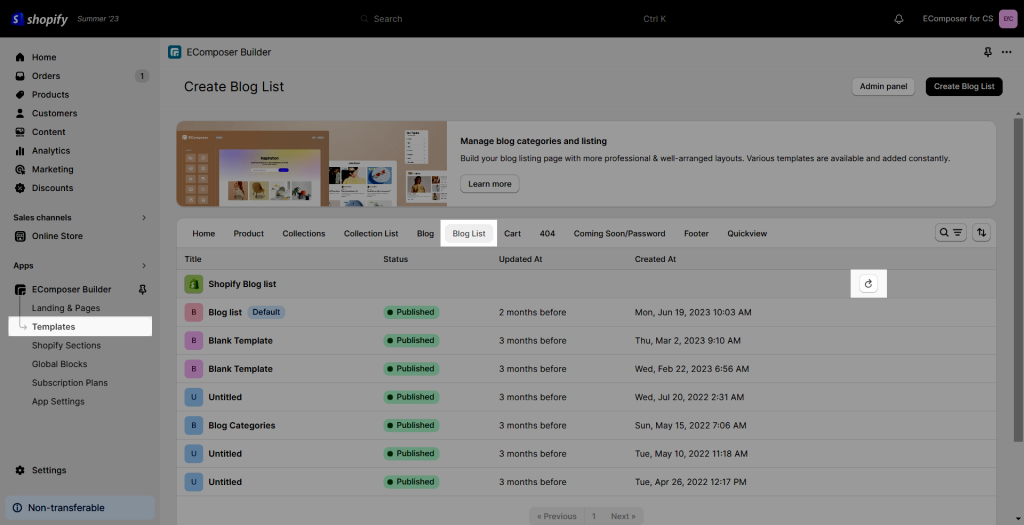Click the EComposer Builder header logo
This screenshot has width=1024, height=525.
click(x=174, y=52)
